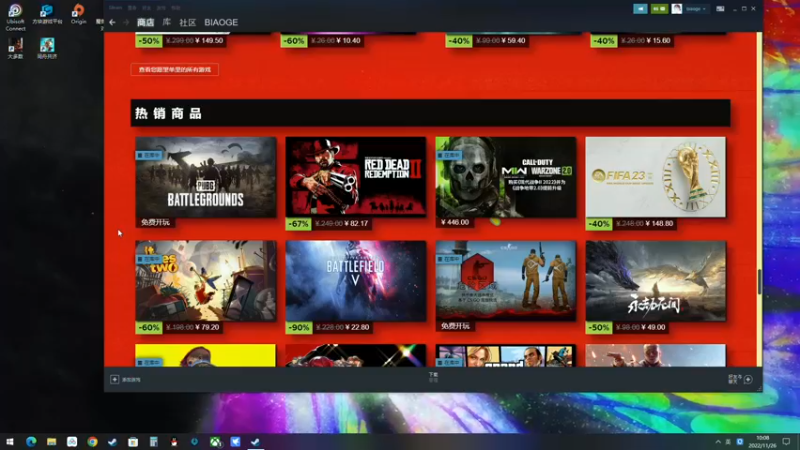Open Steam Big Picture mode icon

720,9
